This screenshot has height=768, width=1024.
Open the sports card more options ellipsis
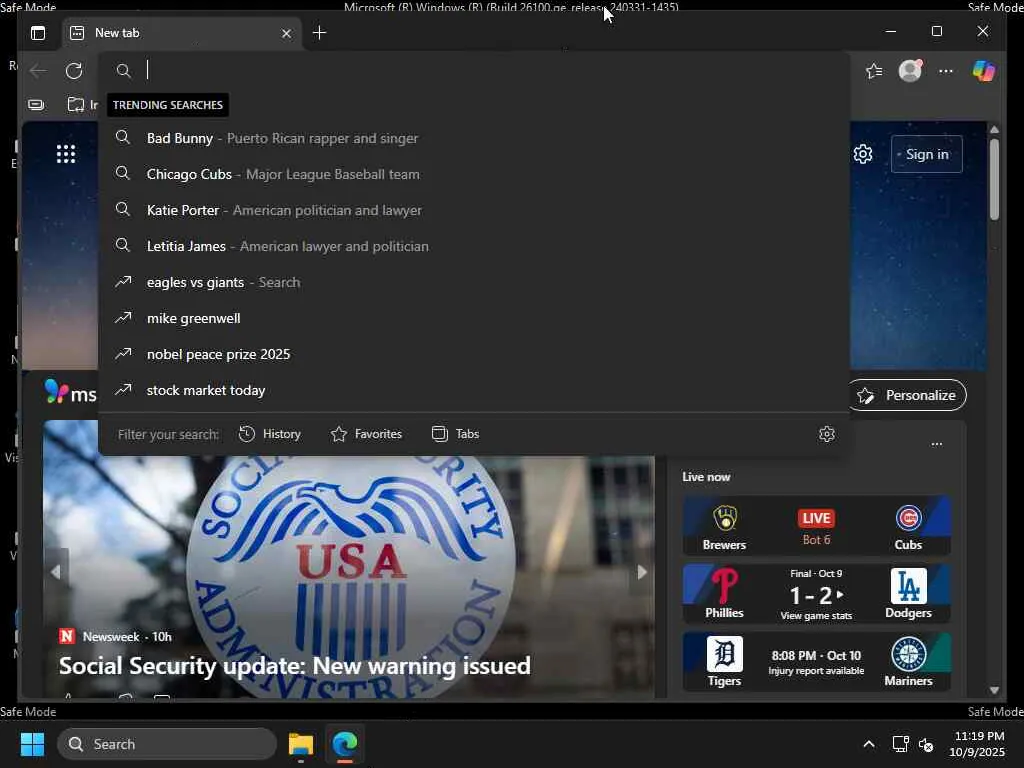[x=936, y=444]
